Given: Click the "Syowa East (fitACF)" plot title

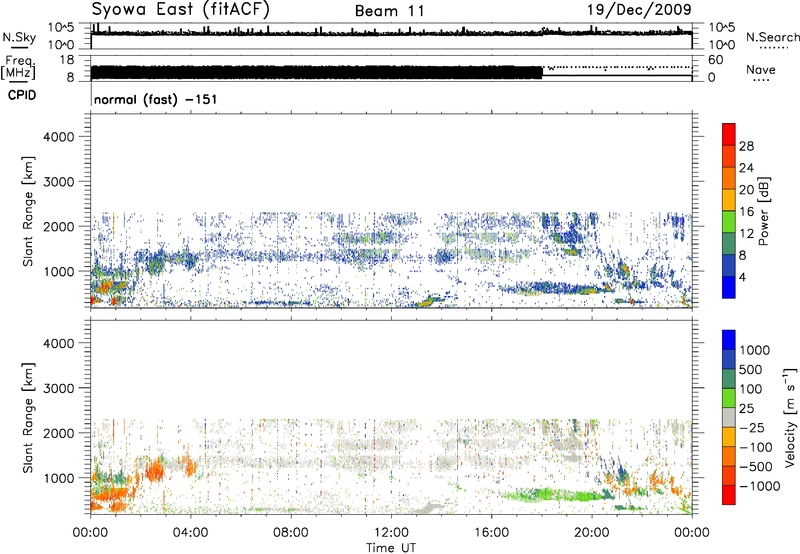Looking at the screenshot, I should [x=181, y=9].
